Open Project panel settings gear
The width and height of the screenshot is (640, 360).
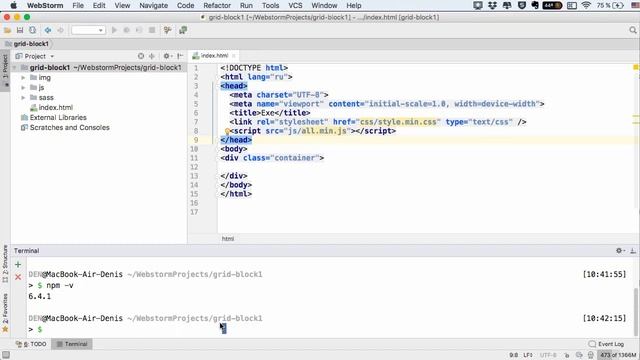[x=168, y=56]
